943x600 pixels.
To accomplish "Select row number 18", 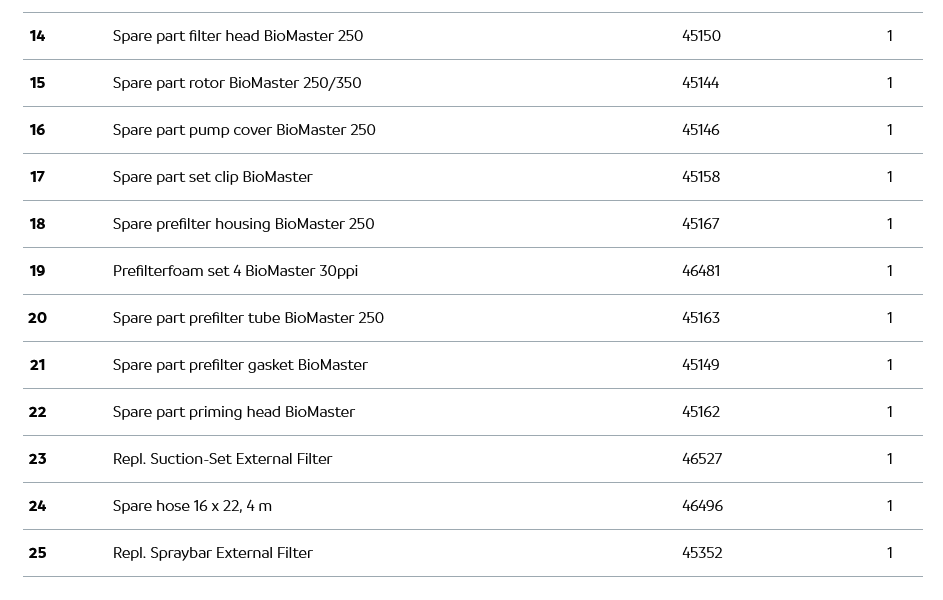I will (37, 224).
